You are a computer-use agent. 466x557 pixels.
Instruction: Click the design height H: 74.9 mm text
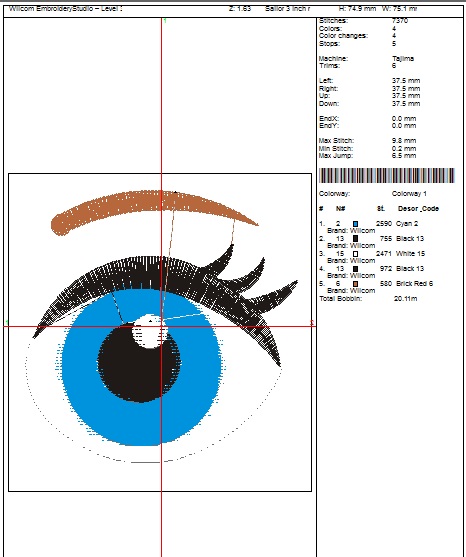click(357, 8)
